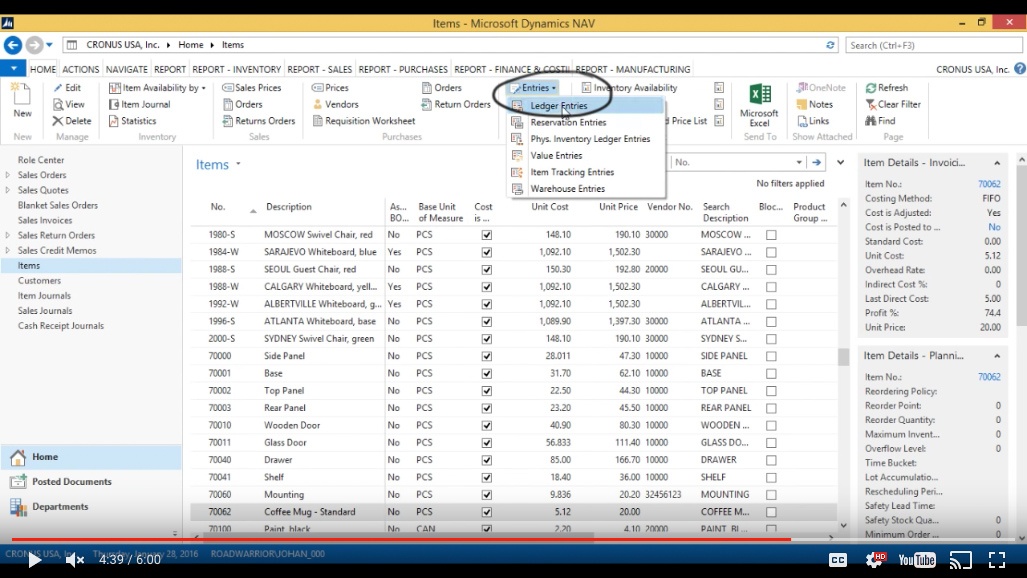The height and width of the screenshot is (578, 1027).
Task: Expand the Sales Return Orders tree node
Action: (x=8, y=235)
